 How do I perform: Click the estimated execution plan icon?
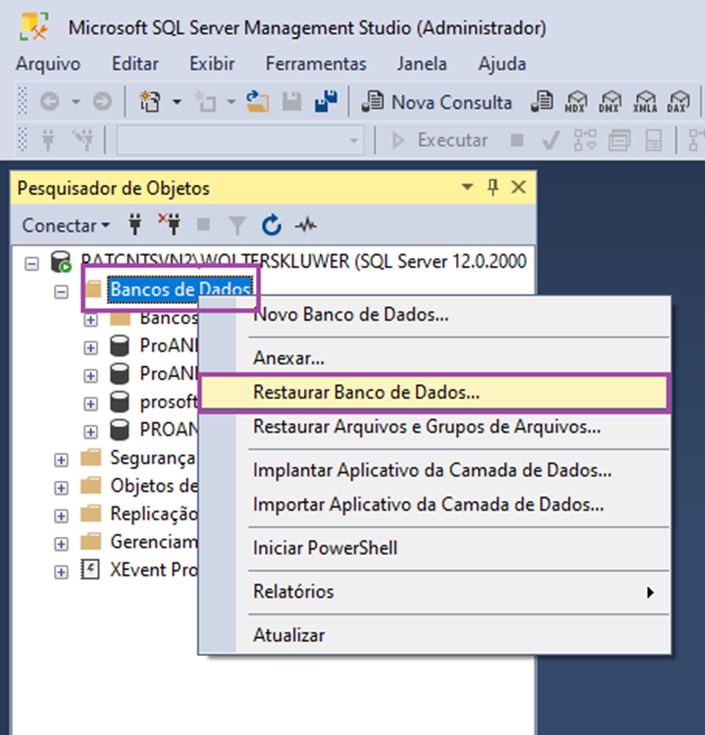pyautogui.click(x=585, y=140)
